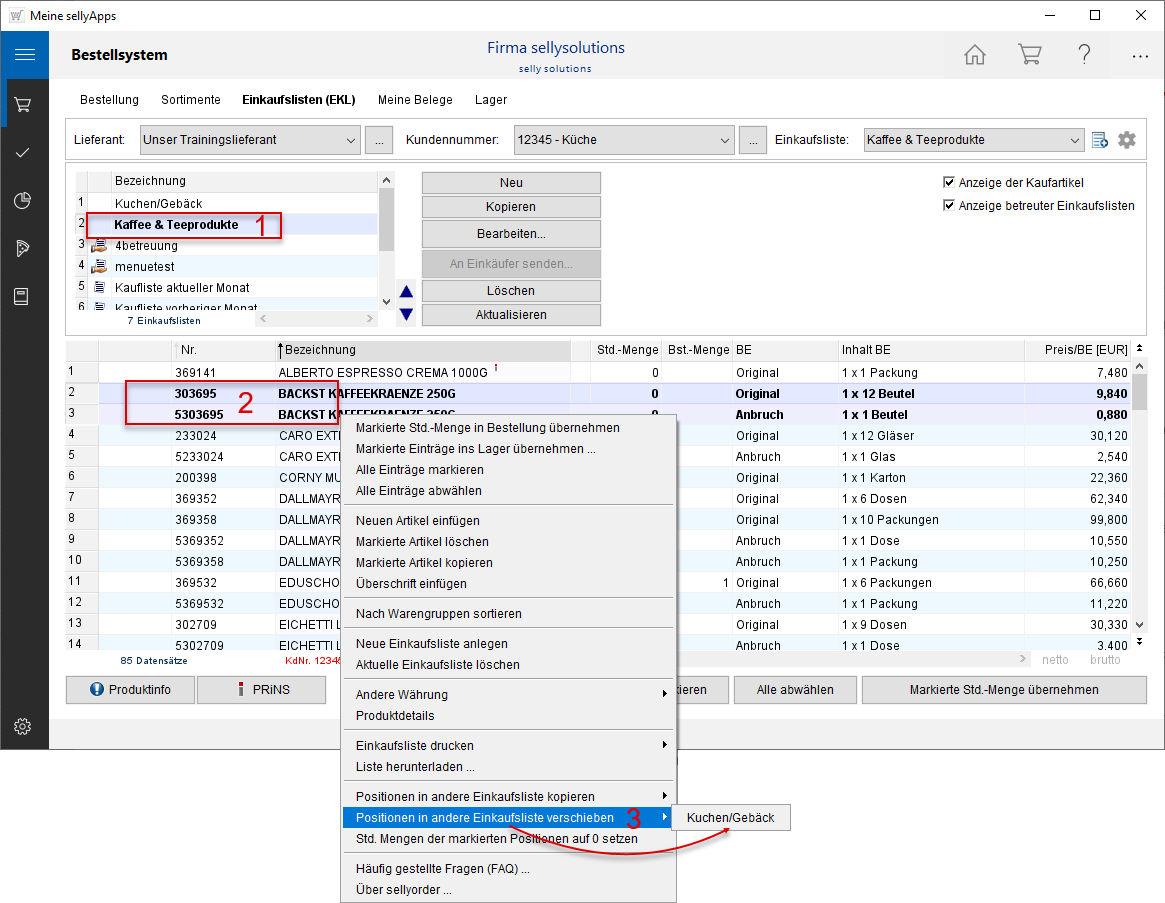Toggle 'Anzeige der Kaufartikel' checkbox
This screenshot has height=903, width=1165.
(x=949, y=183)
